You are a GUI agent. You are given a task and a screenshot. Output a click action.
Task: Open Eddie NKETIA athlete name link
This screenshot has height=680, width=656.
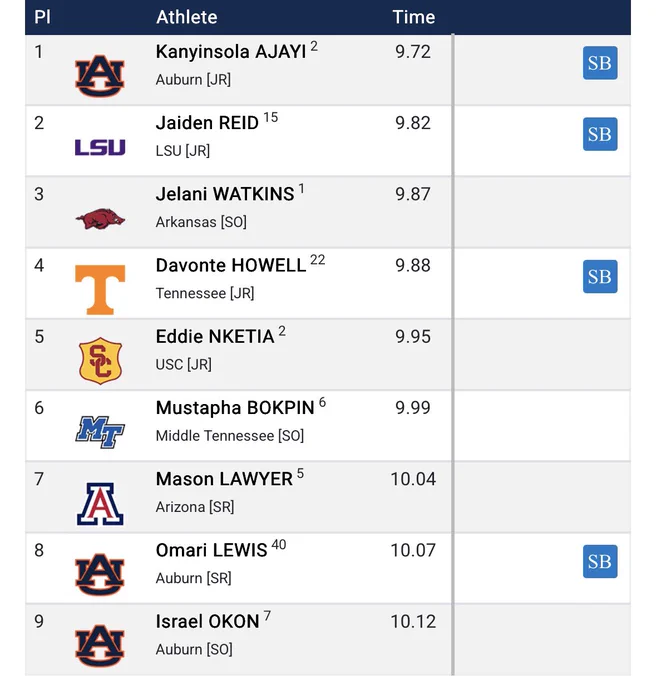coord(215,337)
